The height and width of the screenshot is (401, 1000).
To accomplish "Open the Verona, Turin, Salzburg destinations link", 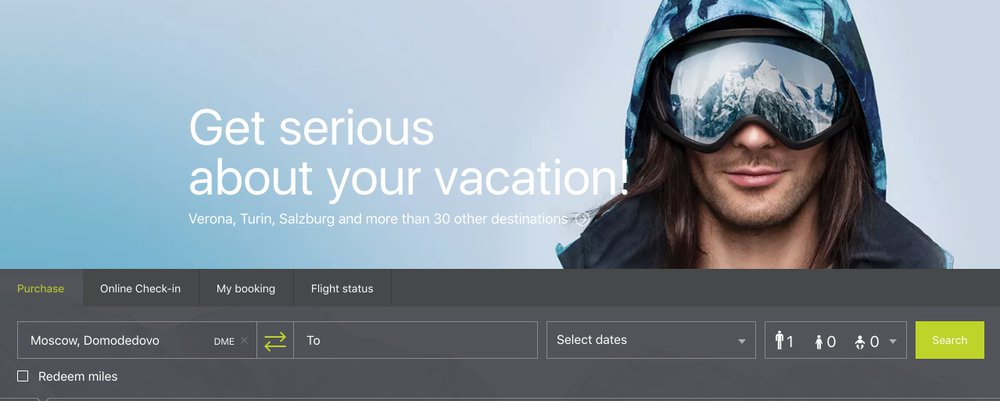I will point(378,219).
